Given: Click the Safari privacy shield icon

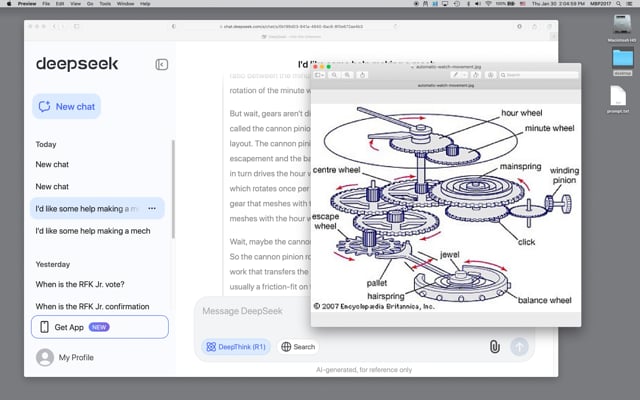Looking at the screenshot, I should pos(174,27).
